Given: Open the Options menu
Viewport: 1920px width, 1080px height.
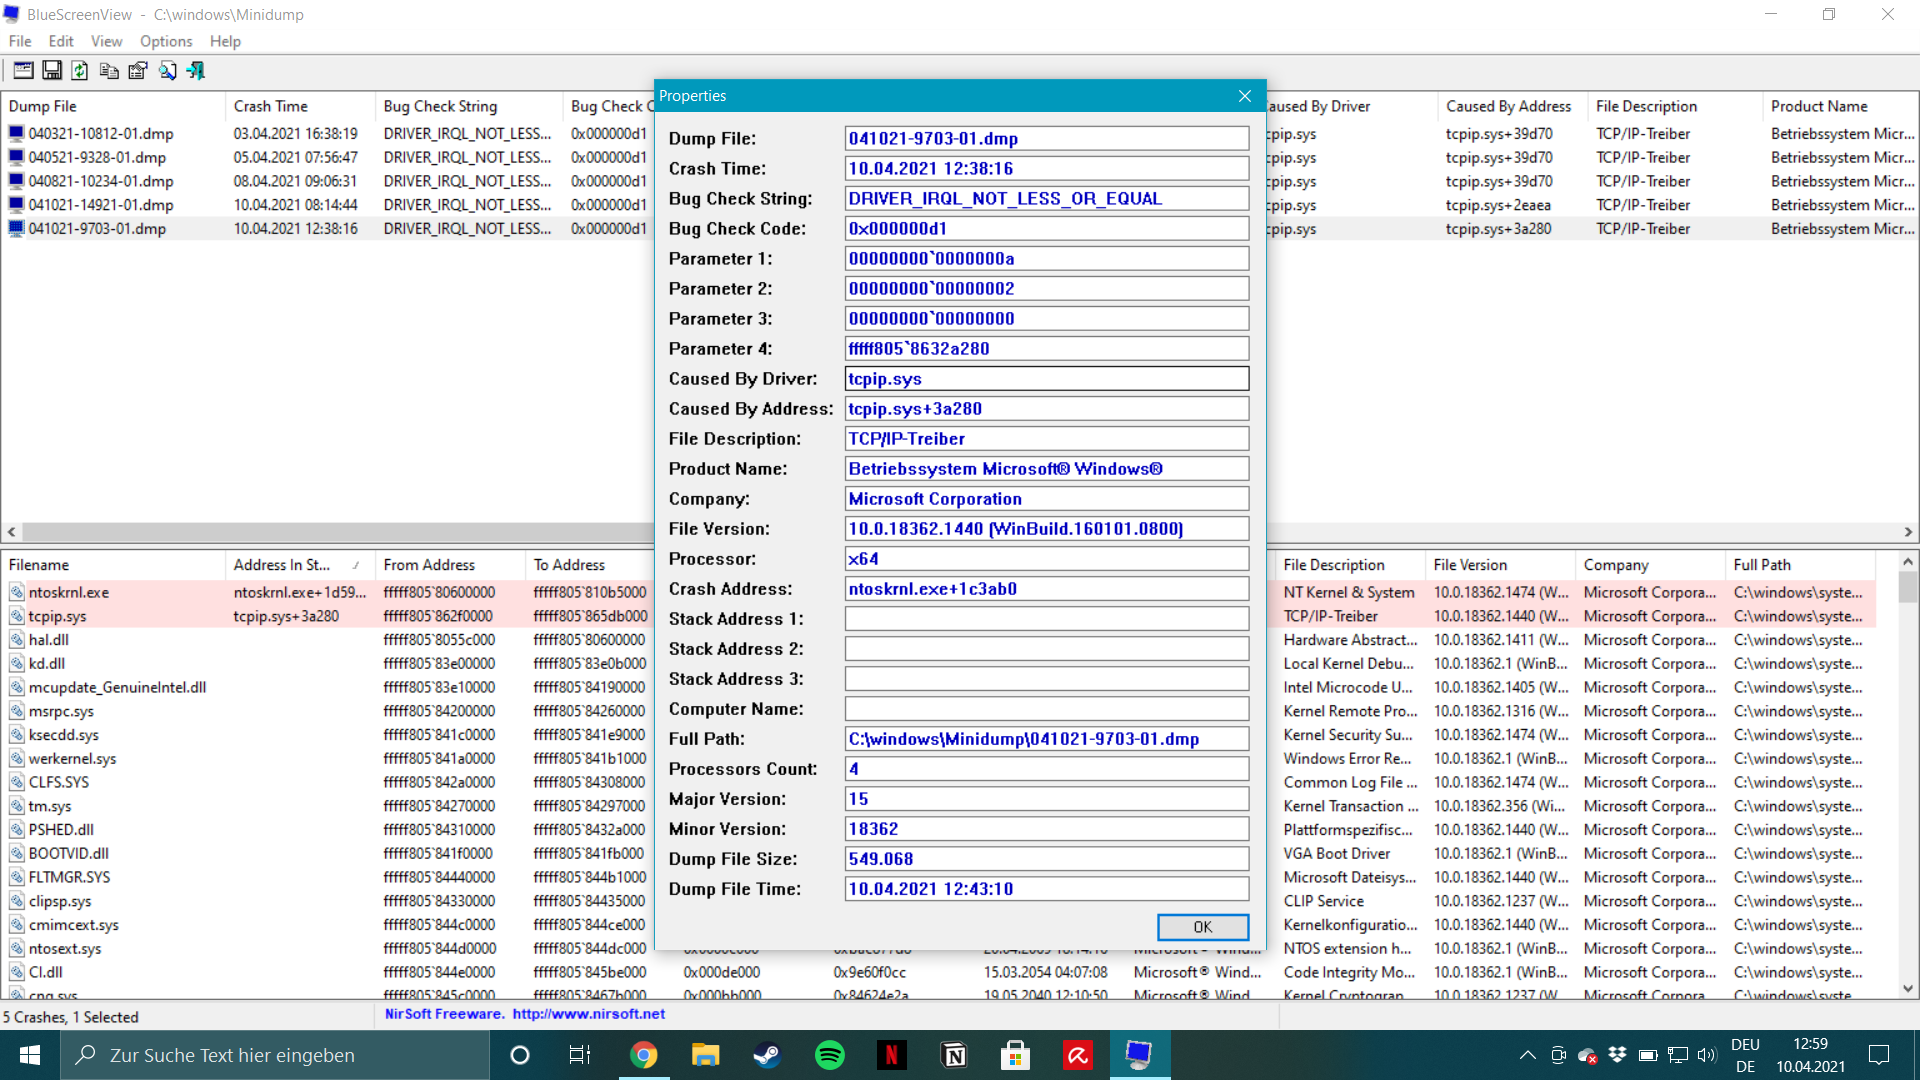Looking at the screenshot, I should pyautogui.click(x=166, y=41).
